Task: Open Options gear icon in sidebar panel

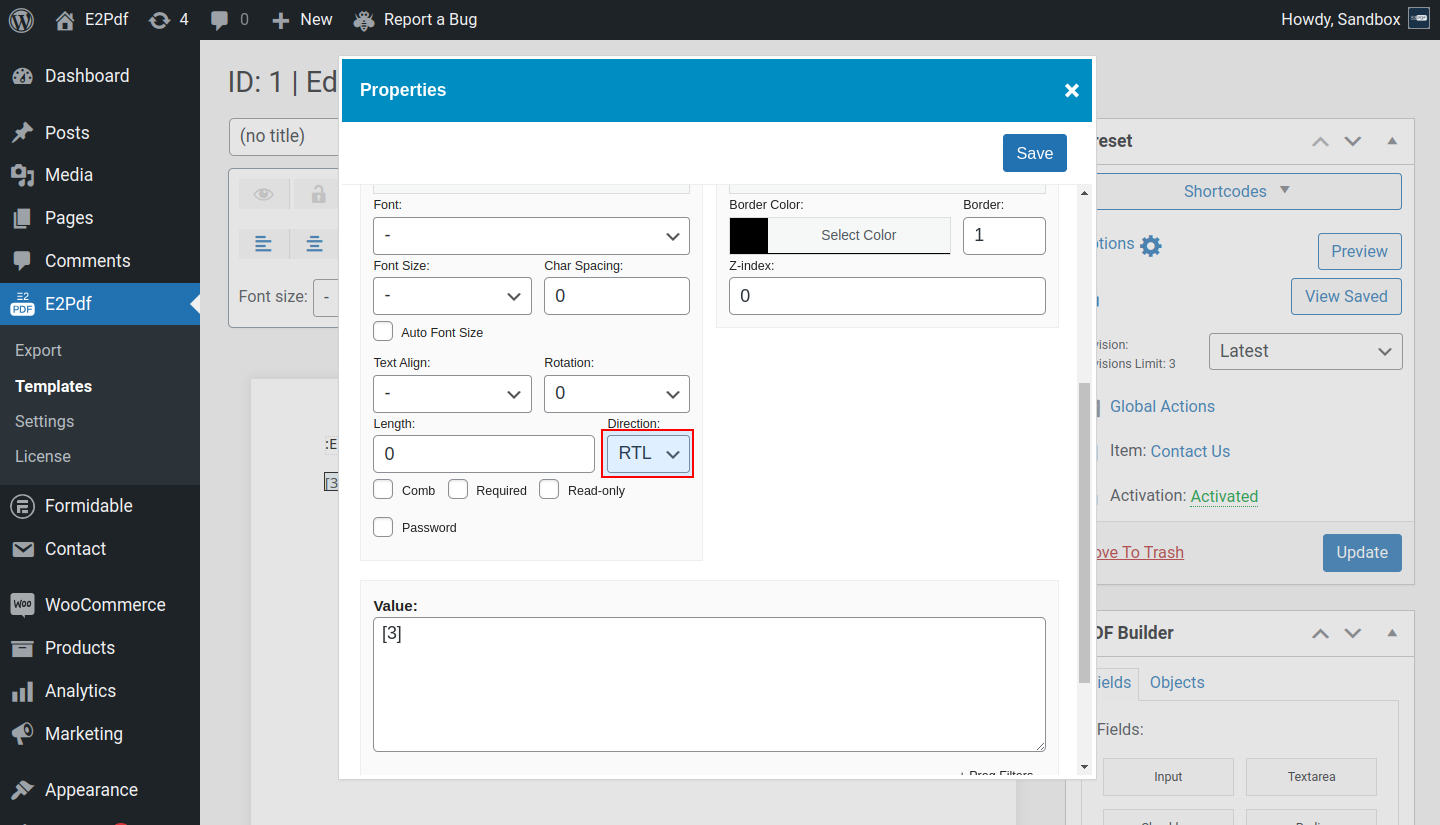Action: (1151, 245)
